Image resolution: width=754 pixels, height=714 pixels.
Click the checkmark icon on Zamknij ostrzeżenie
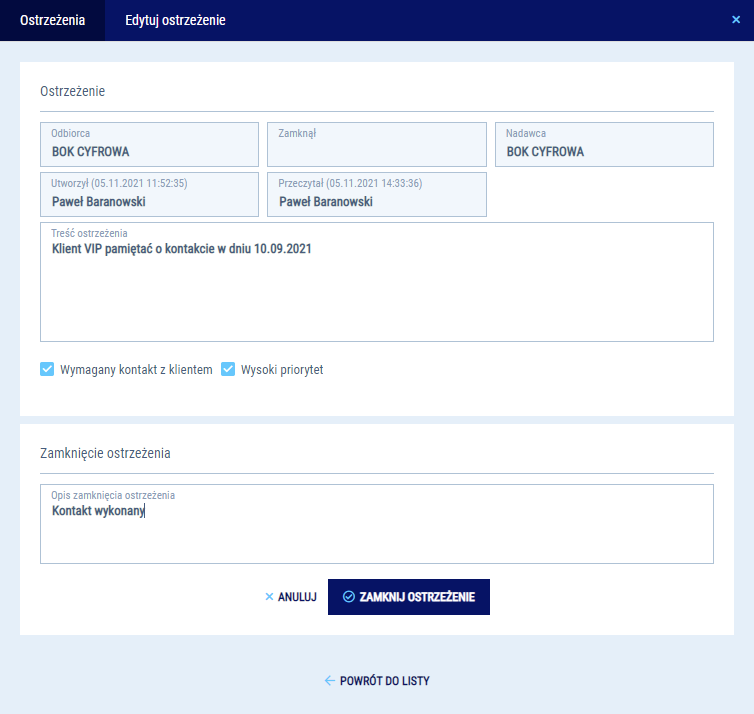[x=348, y=597]
